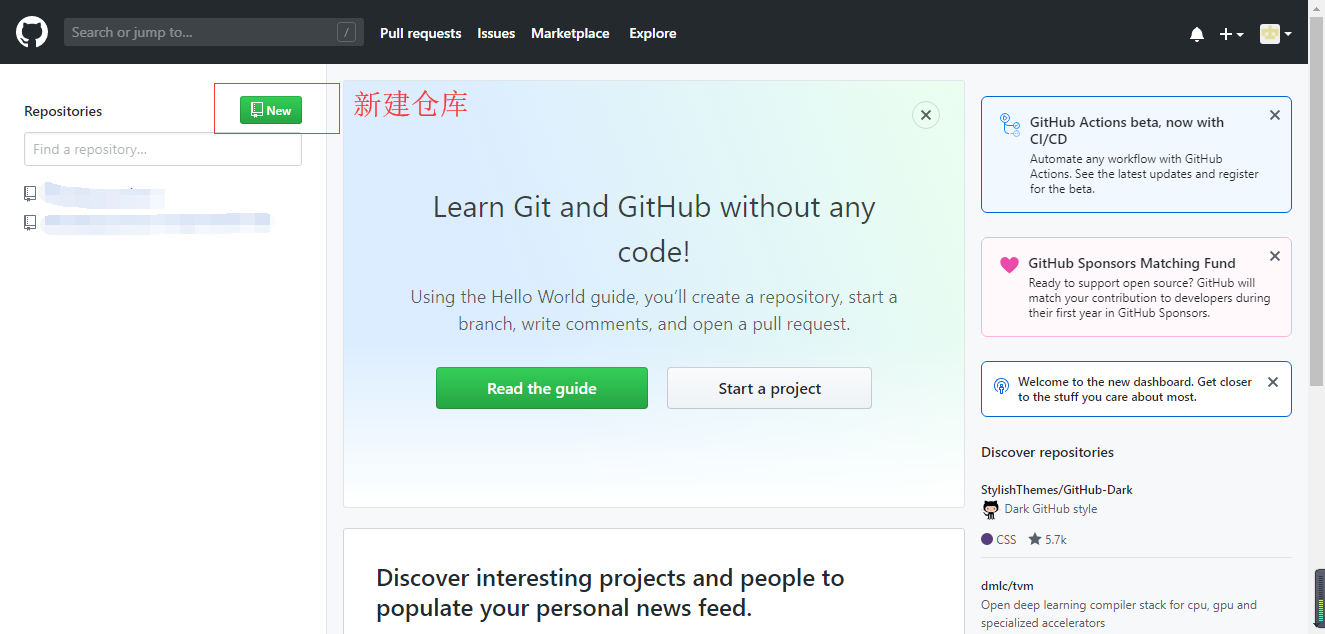Click the CSS language indicator

coord(999,539)
